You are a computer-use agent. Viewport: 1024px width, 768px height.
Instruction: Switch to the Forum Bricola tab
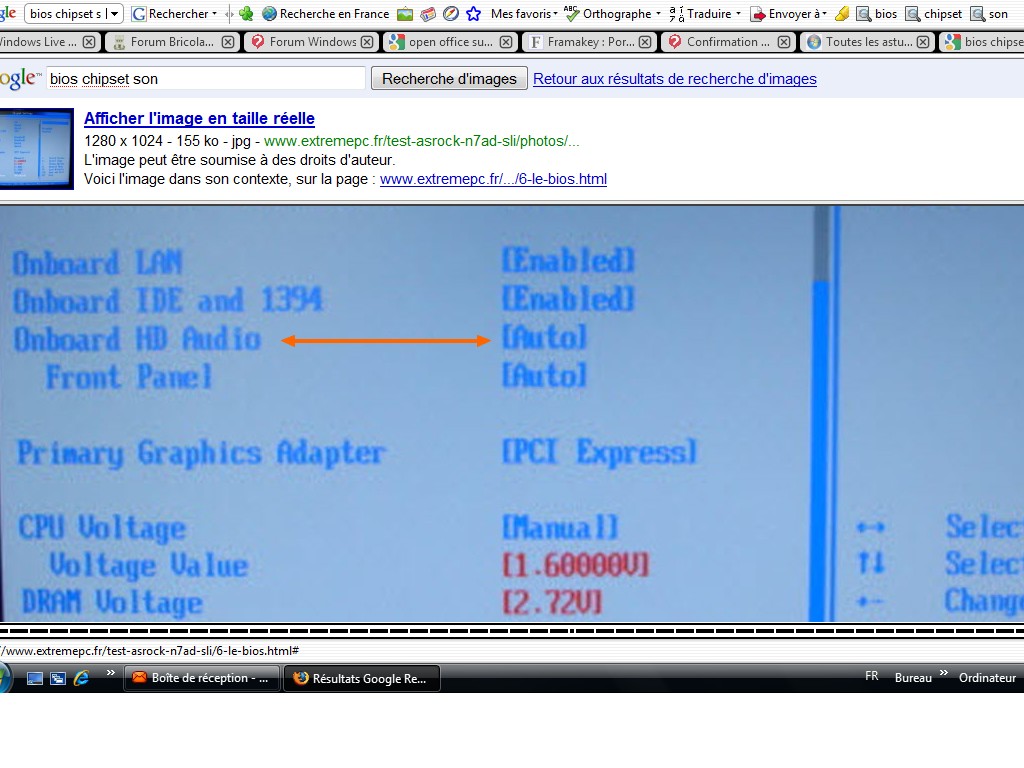tap(171, 42)
